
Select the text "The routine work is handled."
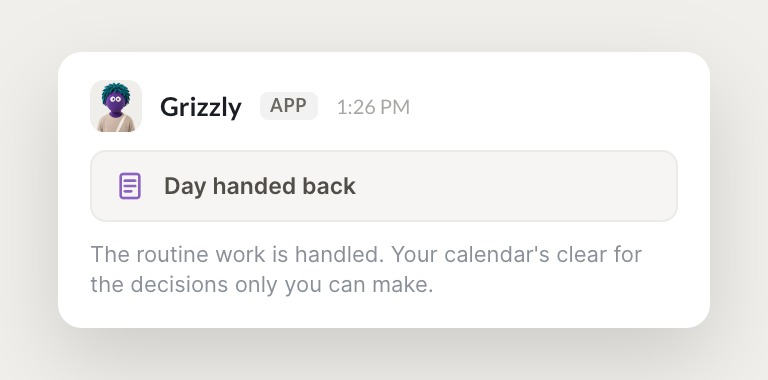[x=238, y=255]
